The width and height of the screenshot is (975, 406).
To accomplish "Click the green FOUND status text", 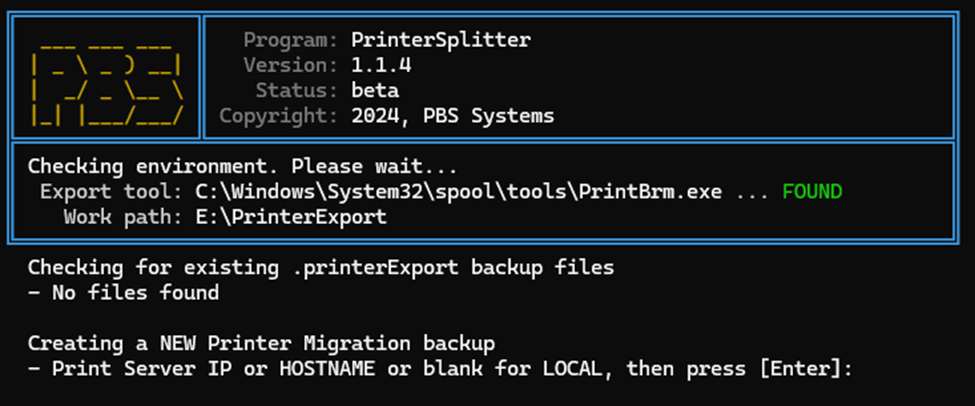I will [812, 191].
